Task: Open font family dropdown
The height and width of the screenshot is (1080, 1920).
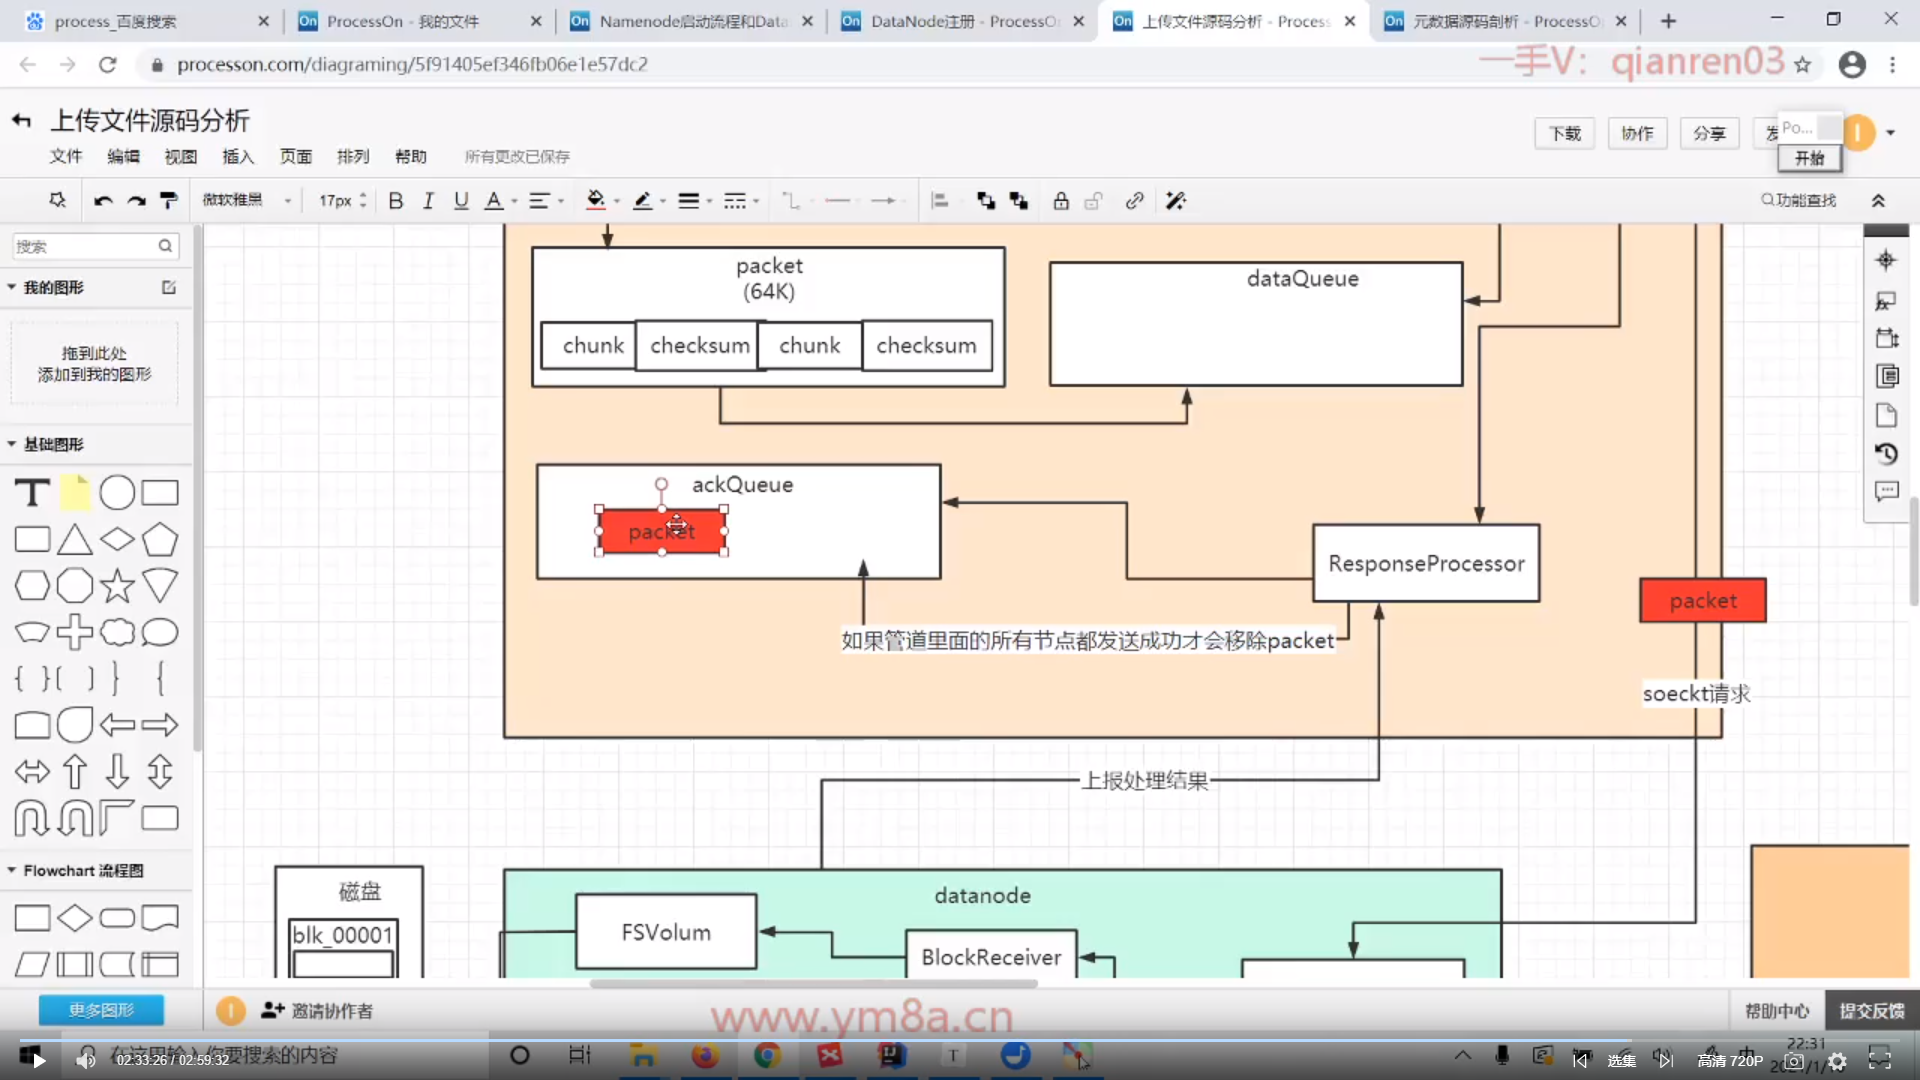Action: [246, 201]
